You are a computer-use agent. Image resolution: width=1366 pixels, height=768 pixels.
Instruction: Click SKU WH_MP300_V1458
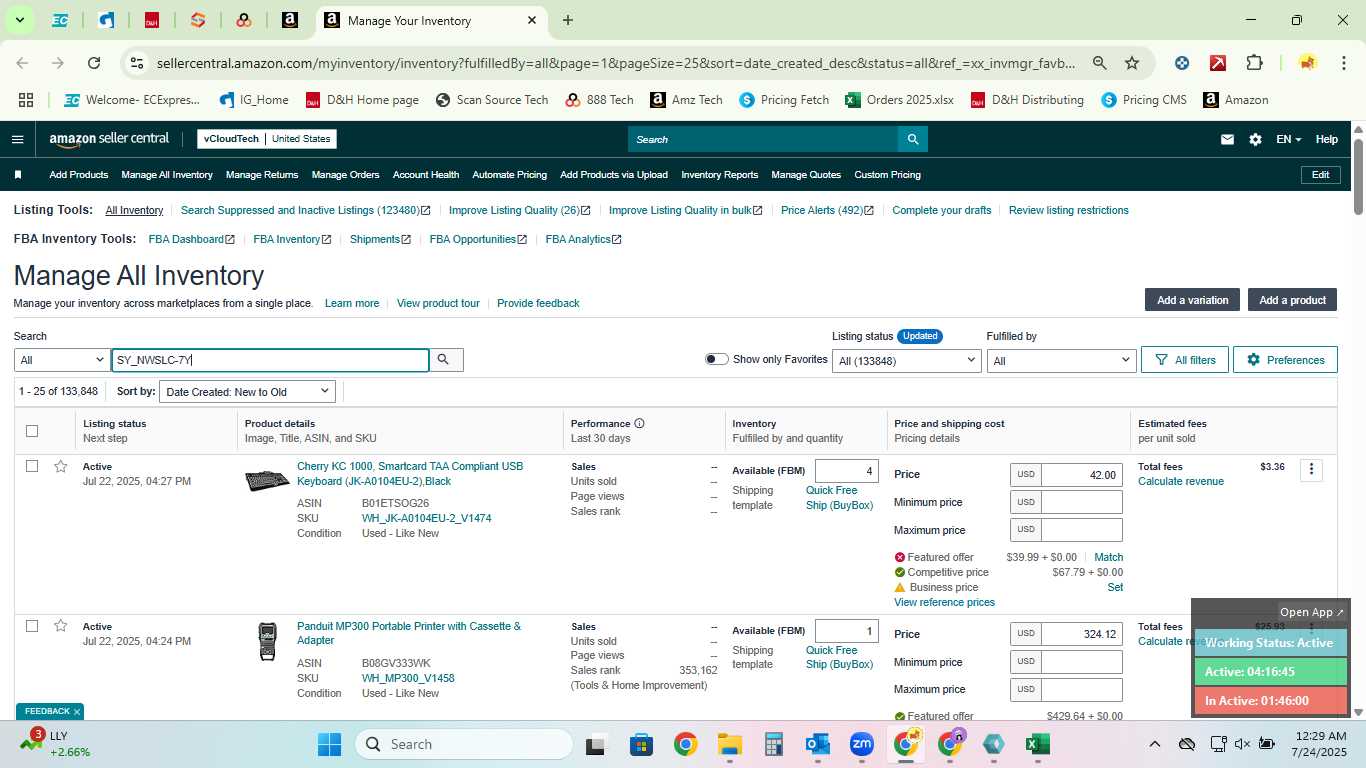pyautogui.click(x=408, y=678)
